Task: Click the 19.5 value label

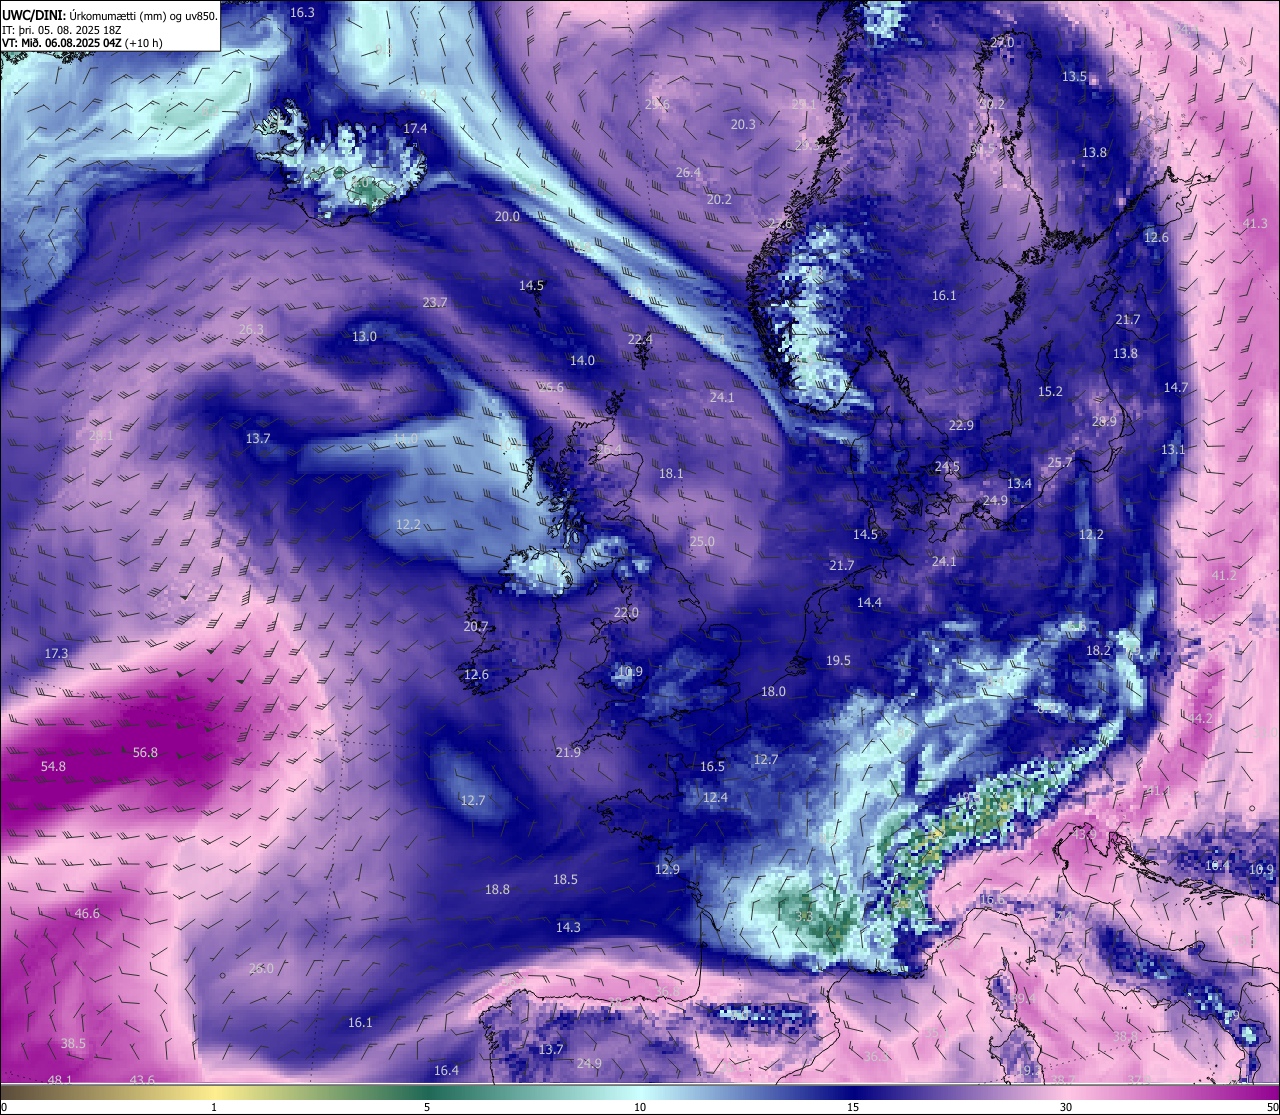Action: (x=838, y=661)
